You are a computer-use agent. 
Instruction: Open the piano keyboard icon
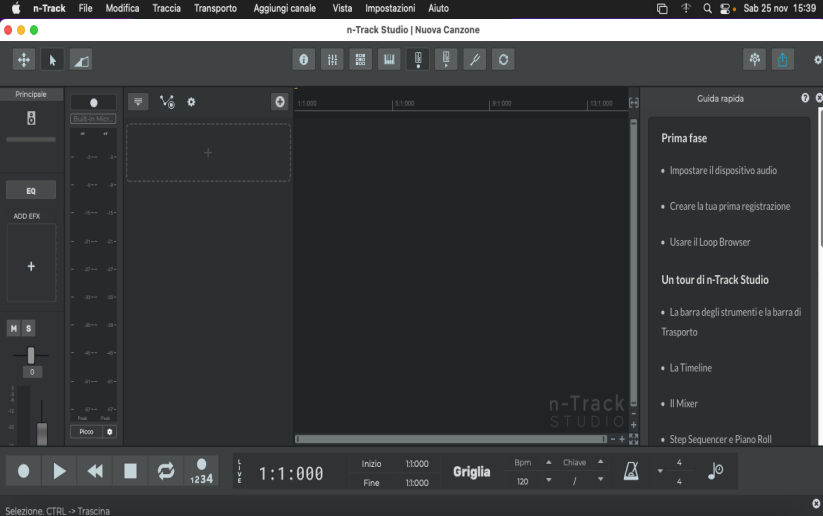click(x=389, y=59)
